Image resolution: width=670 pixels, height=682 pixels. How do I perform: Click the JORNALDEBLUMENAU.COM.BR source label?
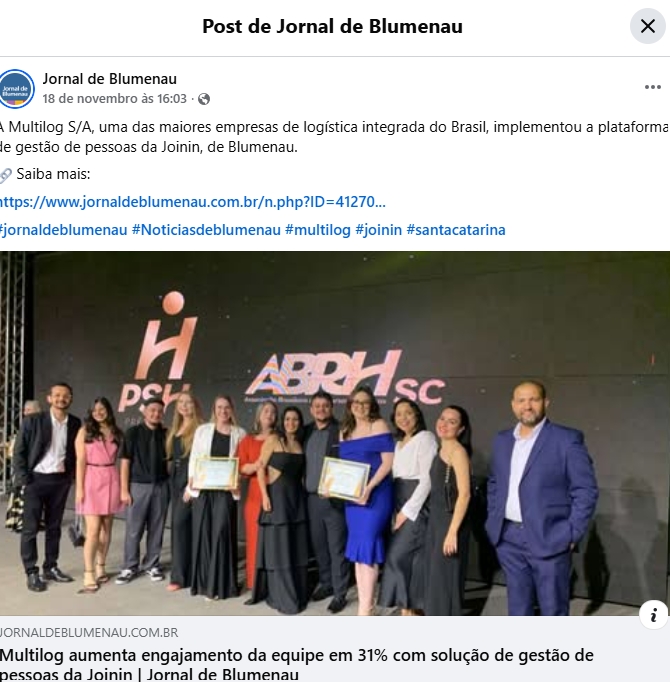point(89,632)
